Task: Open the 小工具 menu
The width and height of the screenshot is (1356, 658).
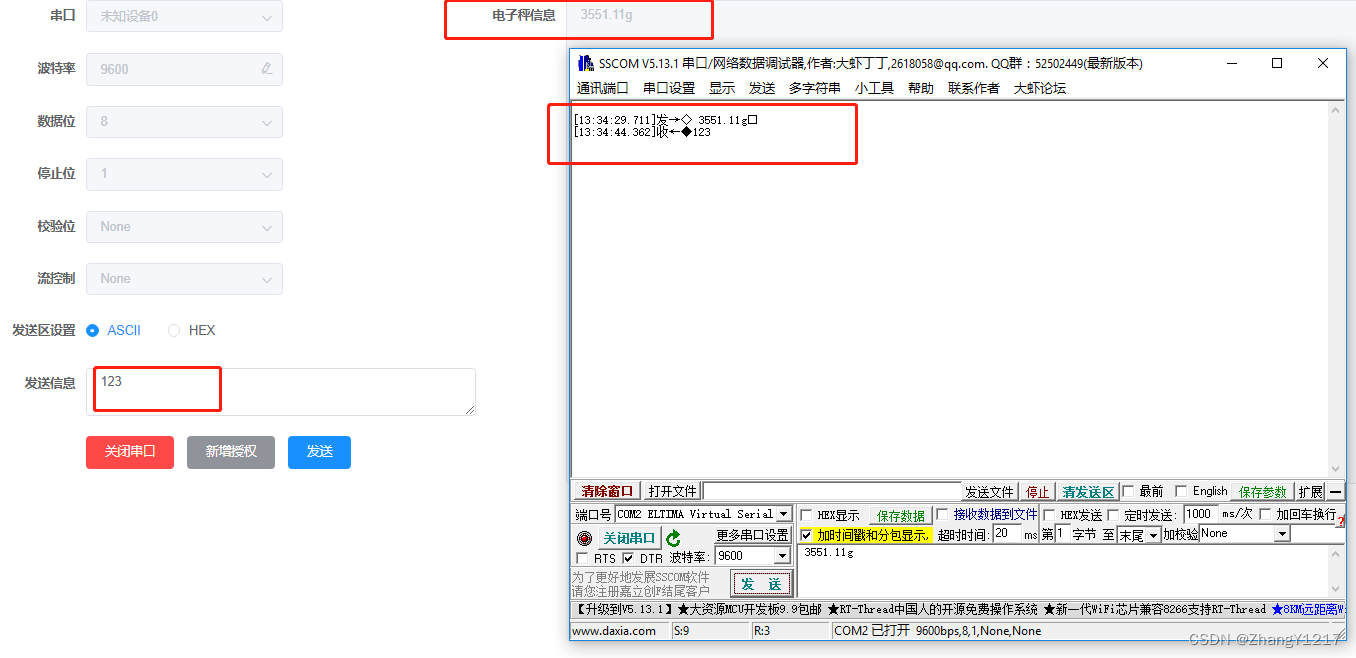Action: [x=874, y=88]
